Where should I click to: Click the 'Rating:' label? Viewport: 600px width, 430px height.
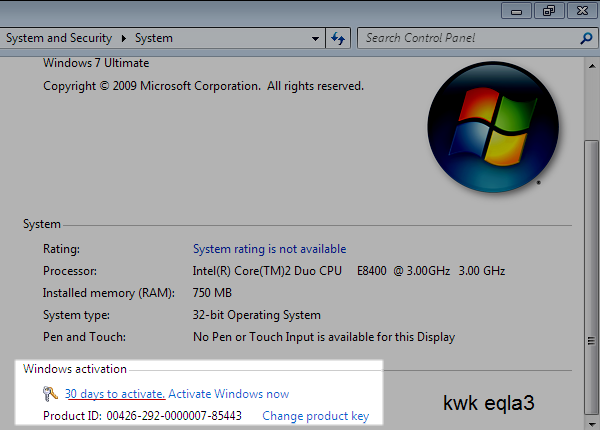61,249
